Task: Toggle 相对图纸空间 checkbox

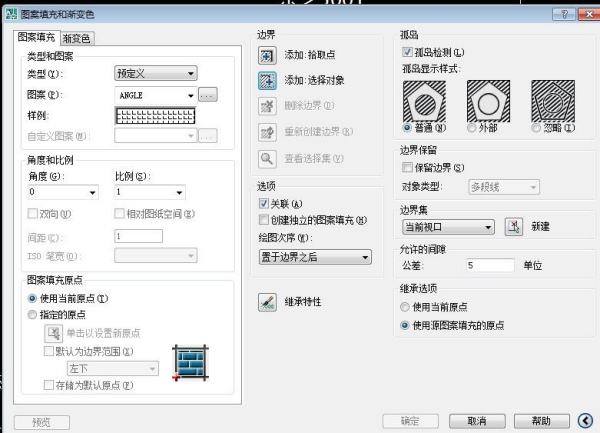Action: 119,213
